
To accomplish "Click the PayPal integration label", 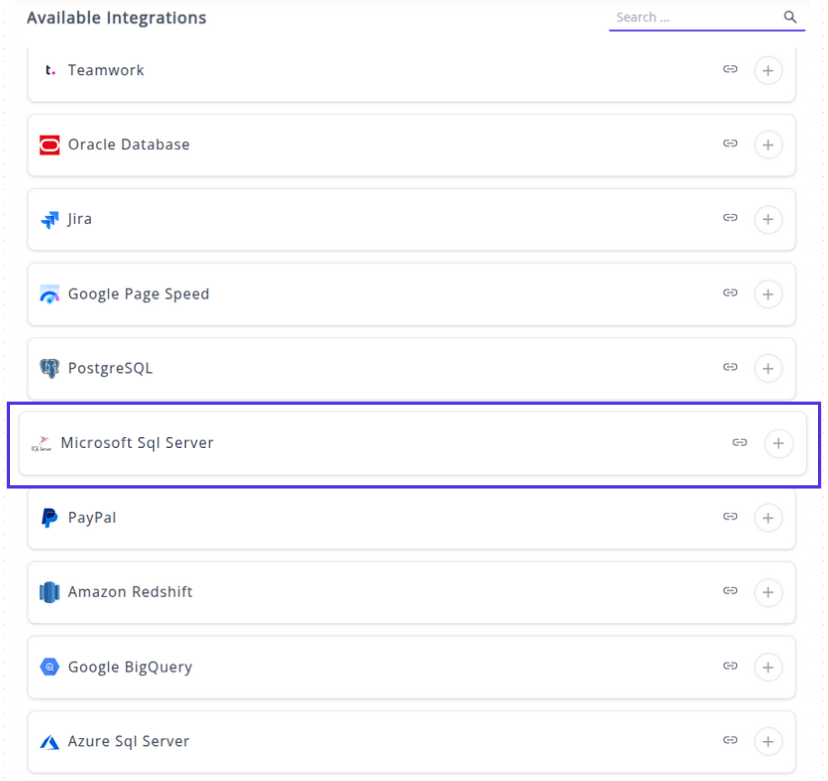I will pyautogui.click(x=92, y=518).
